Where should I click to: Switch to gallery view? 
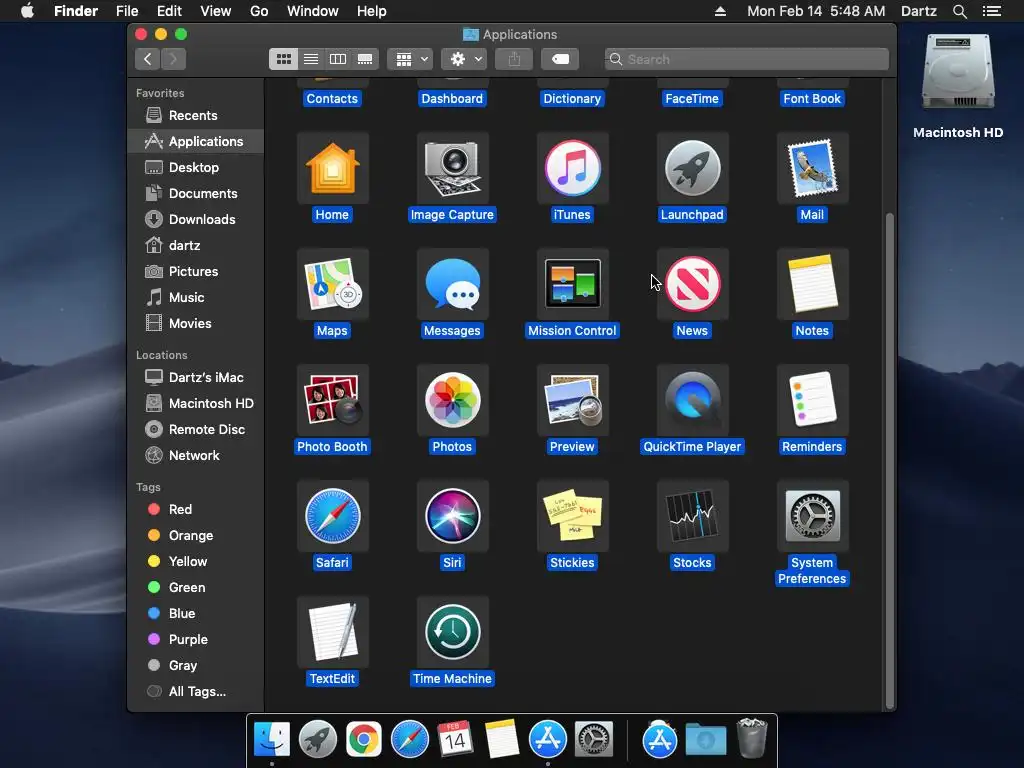pyautogui.click(x=365, y=59)
